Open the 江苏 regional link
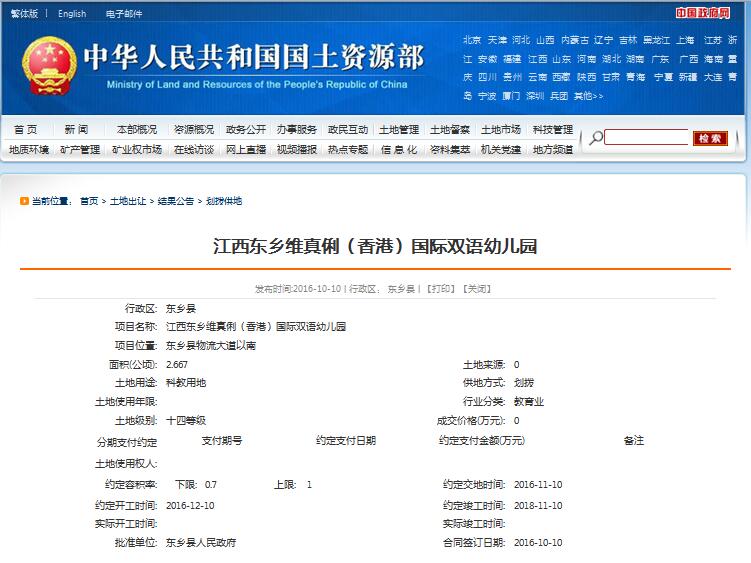This screenshot has width=751, height=563. click(713, 40)
